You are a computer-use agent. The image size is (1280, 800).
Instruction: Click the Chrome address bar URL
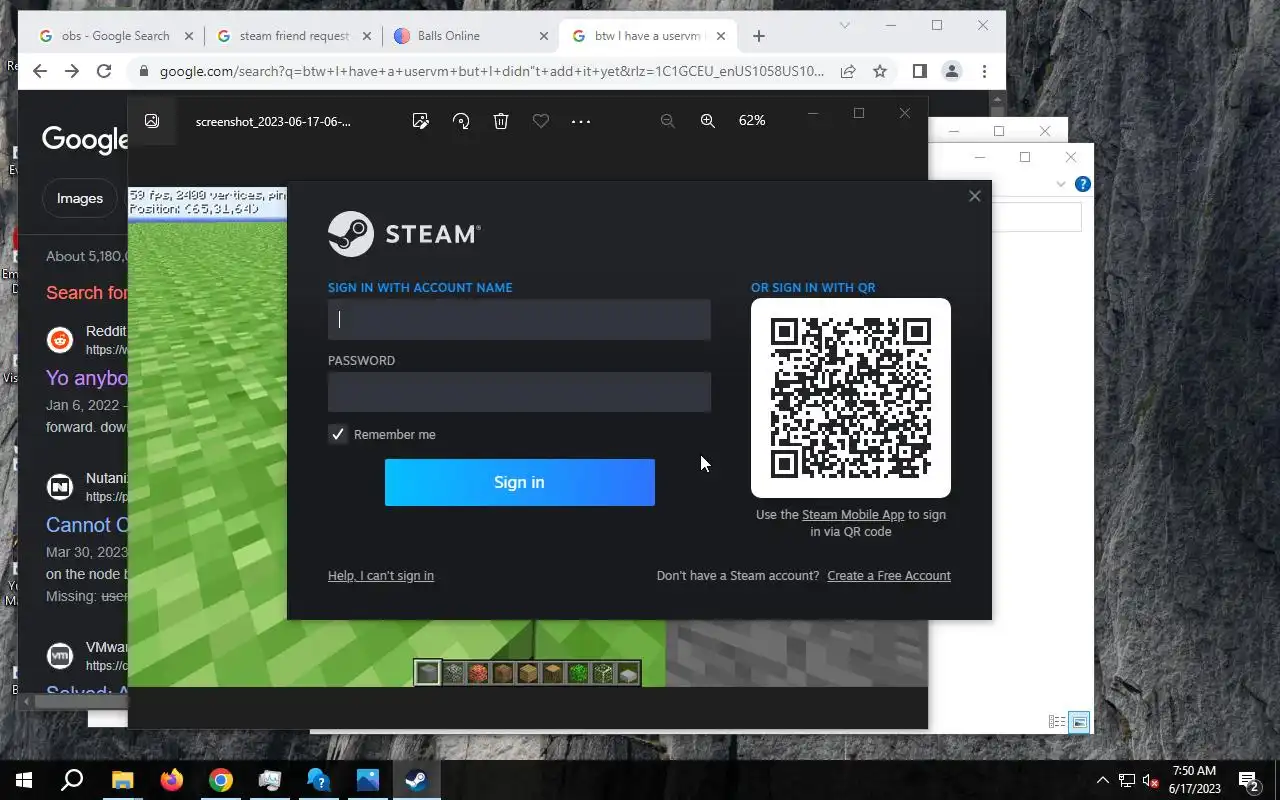tap(492, 71)
